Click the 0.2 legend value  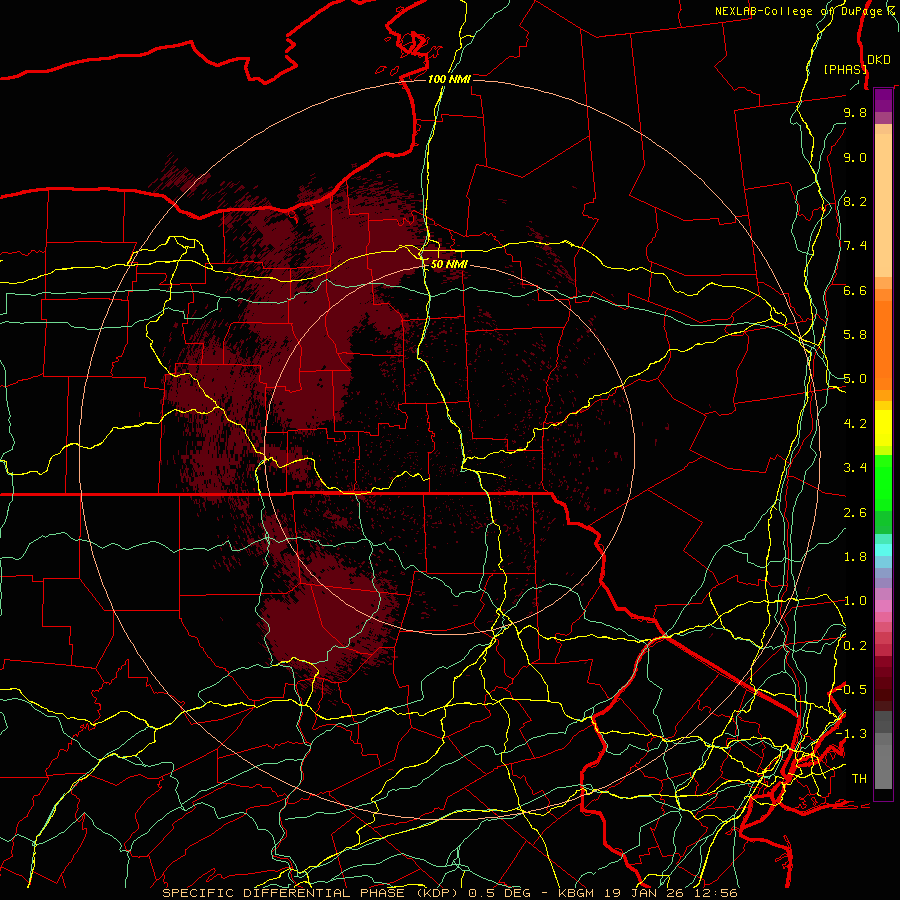point(855,646)
